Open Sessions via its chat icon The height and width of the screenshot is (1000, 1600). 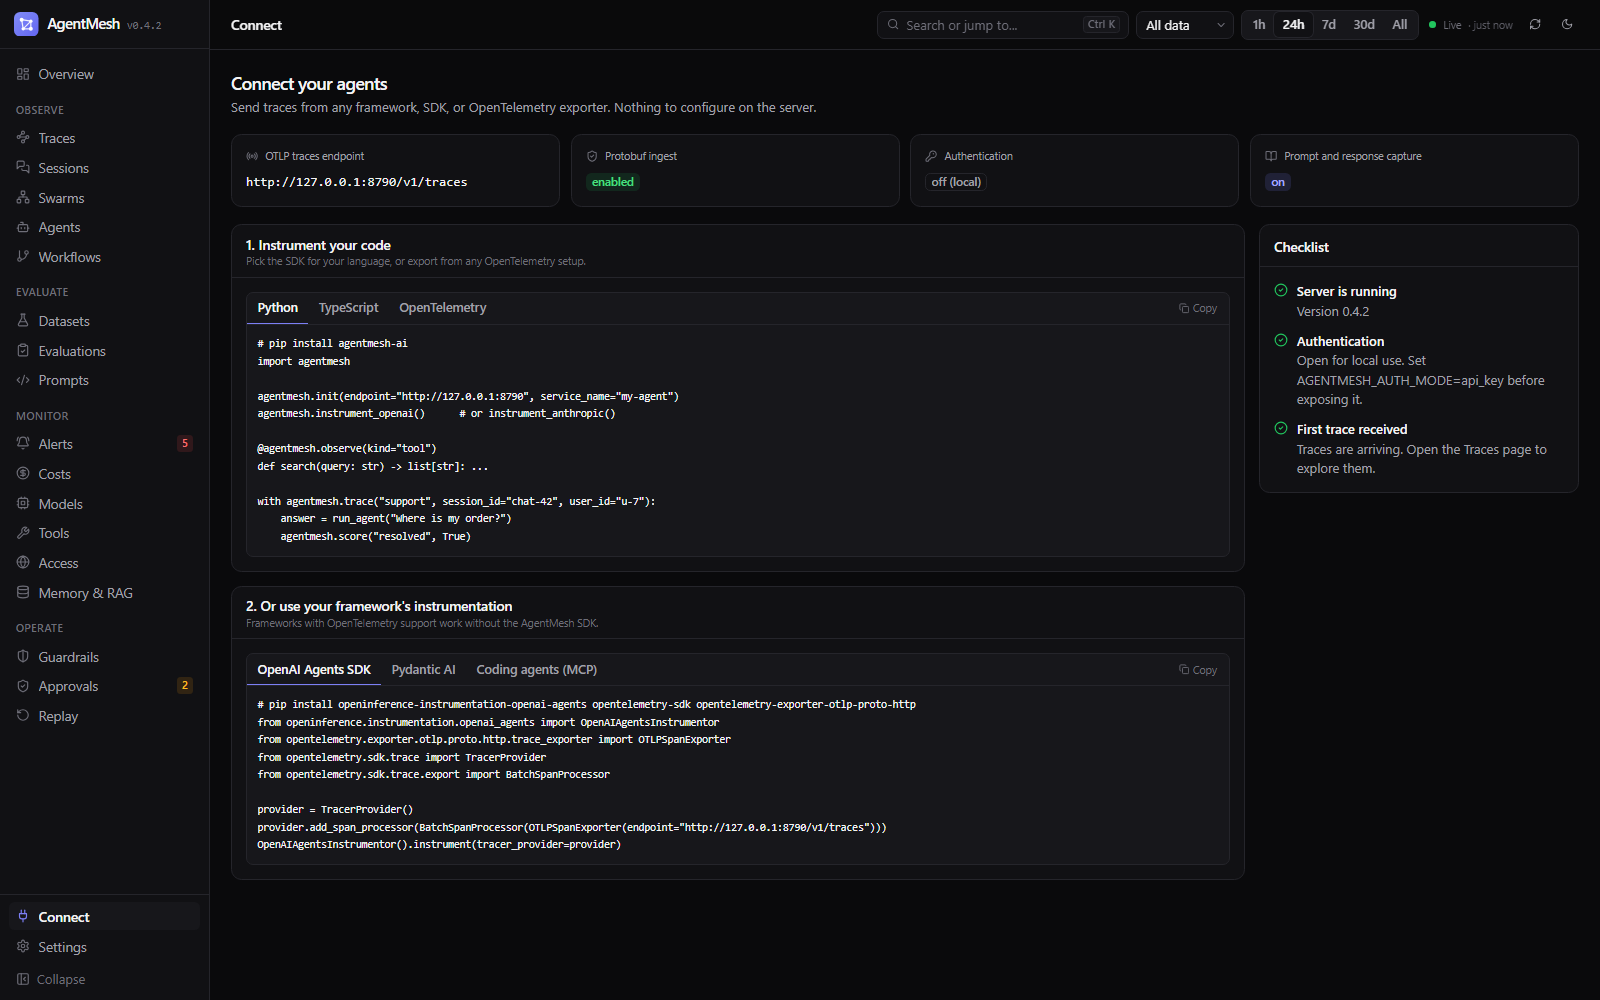(x=23, y=168)
